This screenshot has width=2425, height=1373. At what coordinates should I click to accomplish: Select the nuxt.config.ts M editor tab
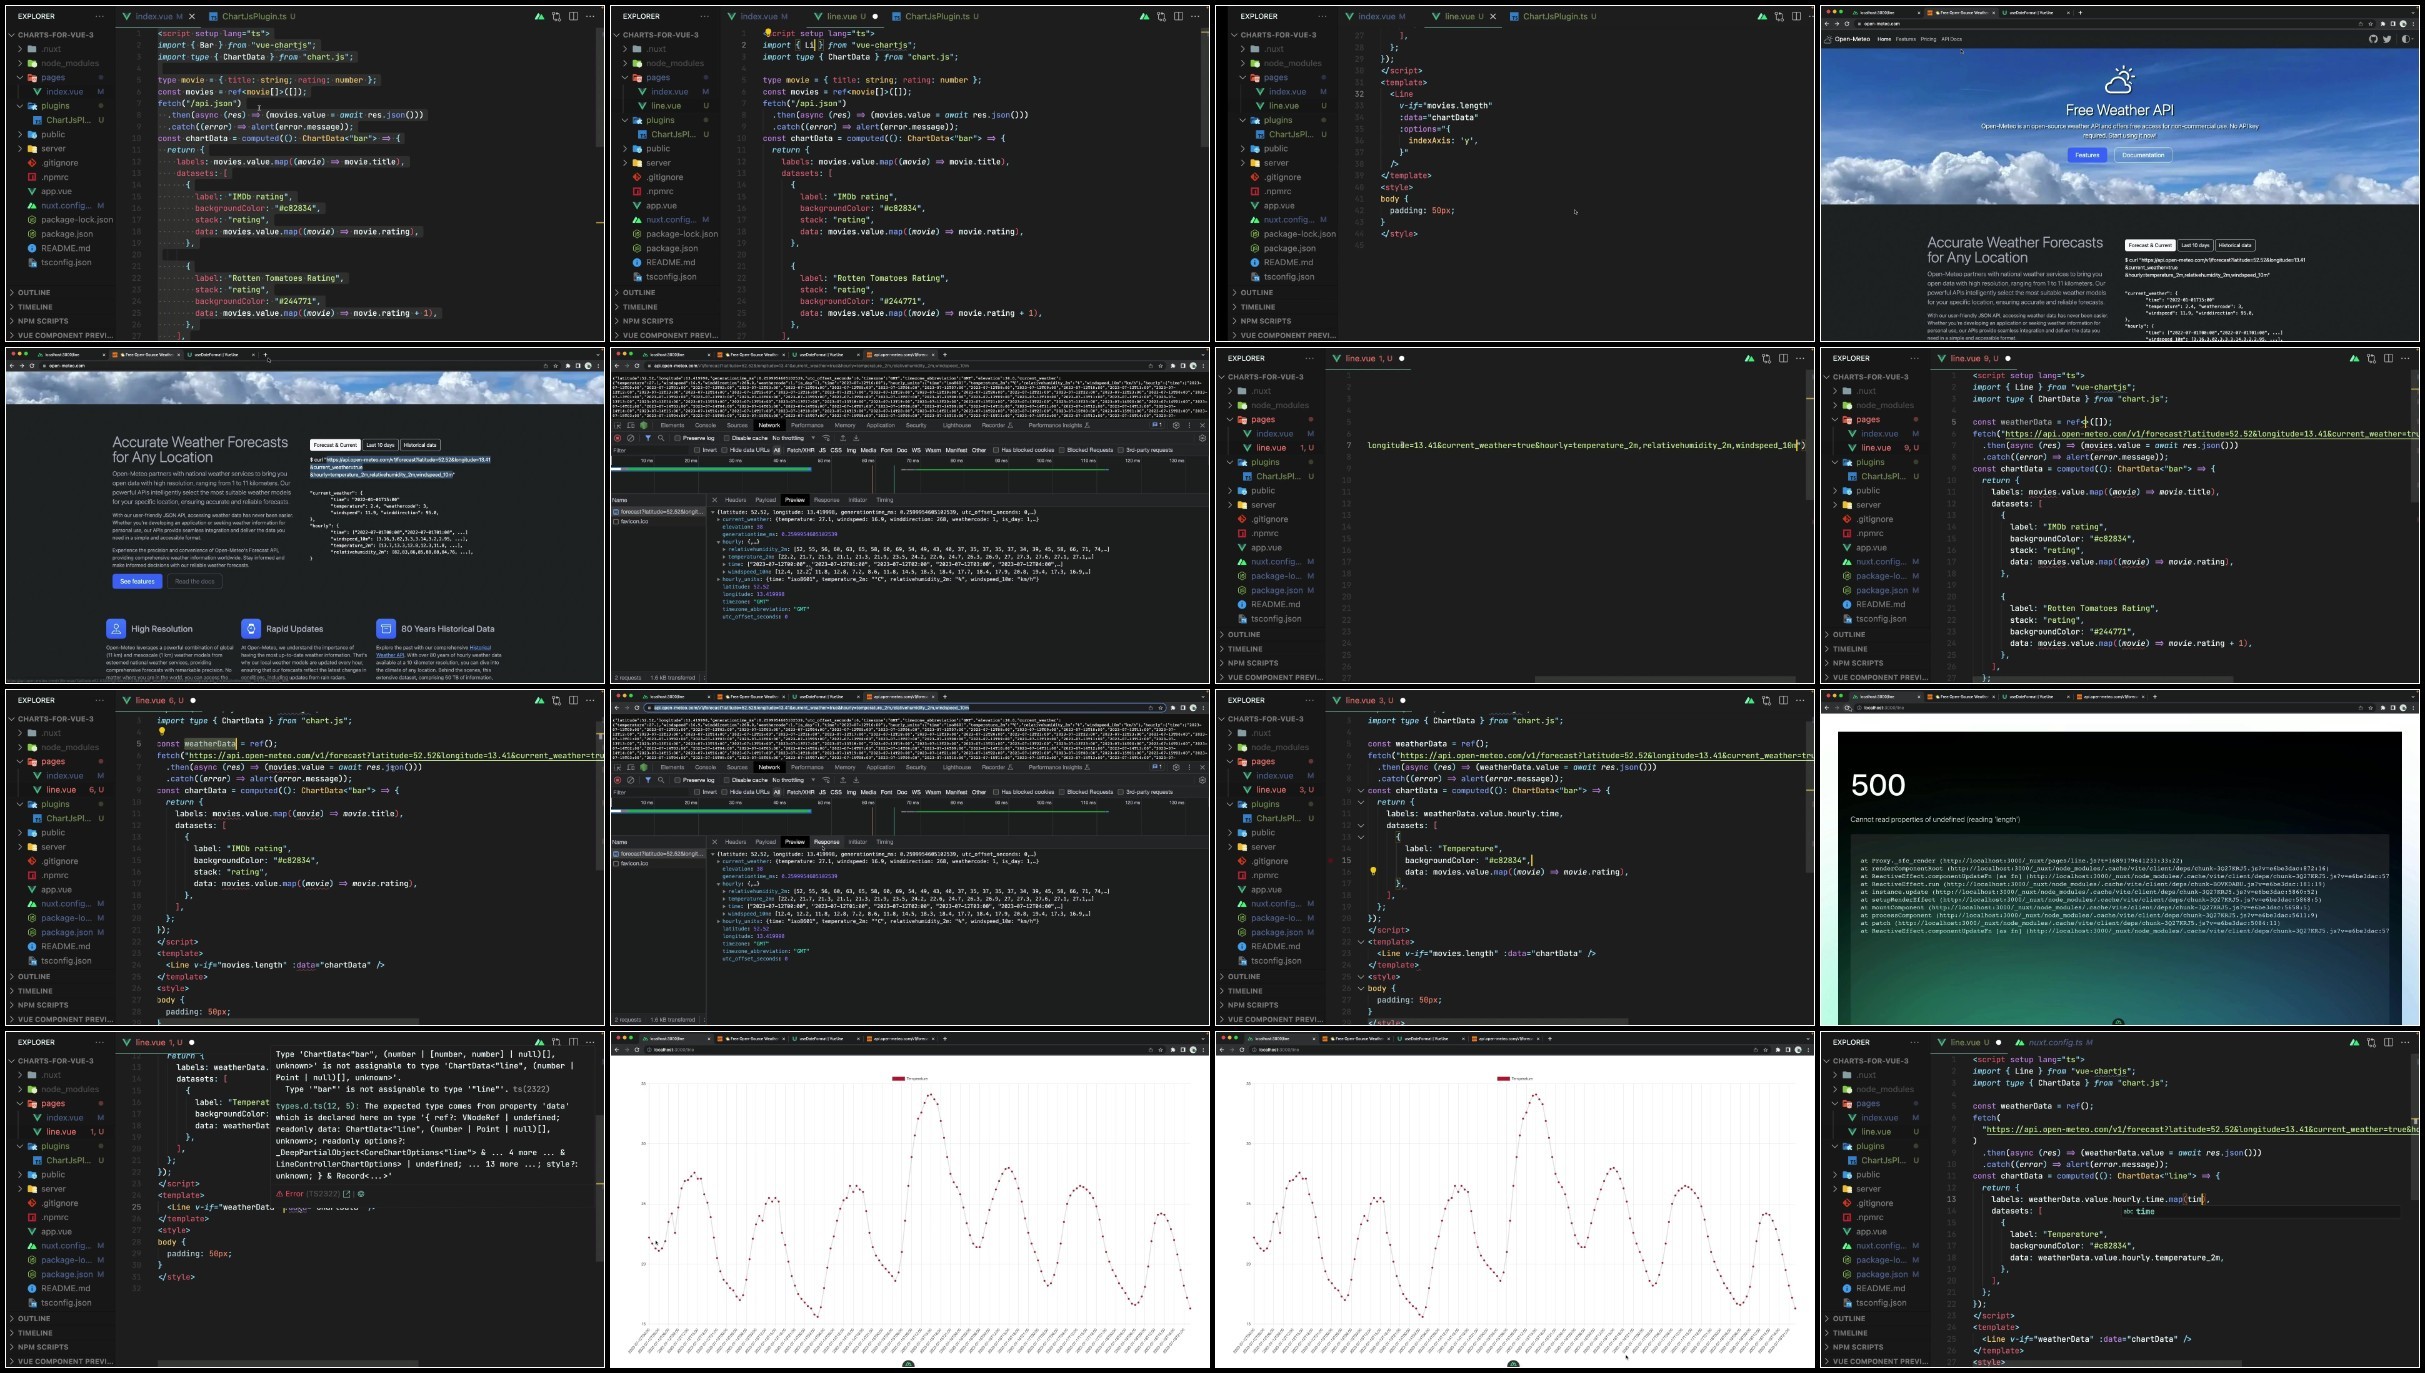[2052, 1042]
